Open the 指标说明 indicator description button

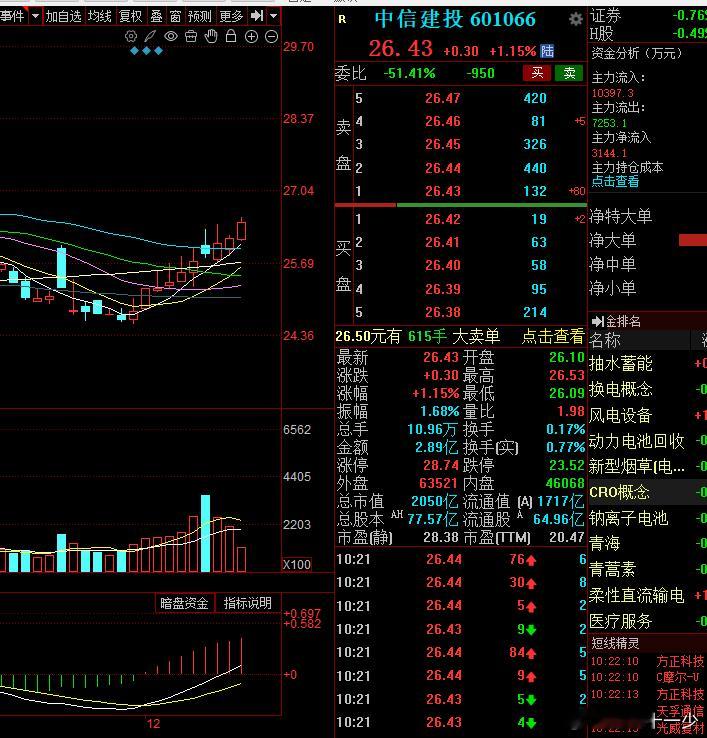(248, 603)
